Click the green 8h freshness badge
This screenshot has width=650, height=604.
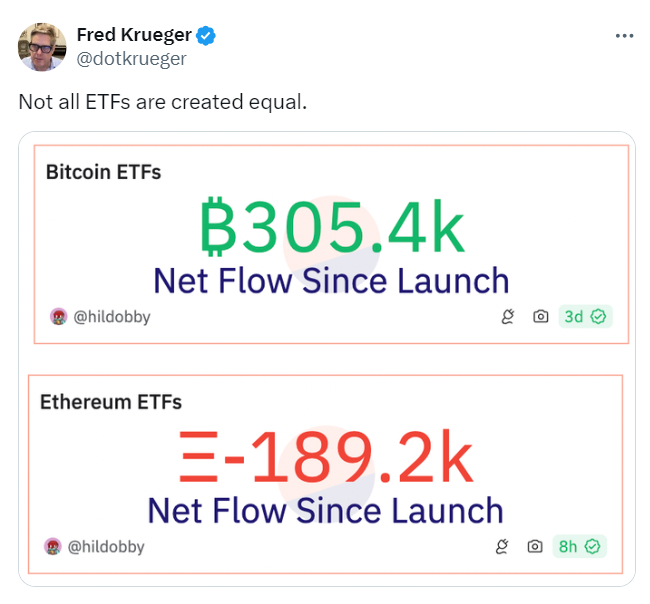580,547
